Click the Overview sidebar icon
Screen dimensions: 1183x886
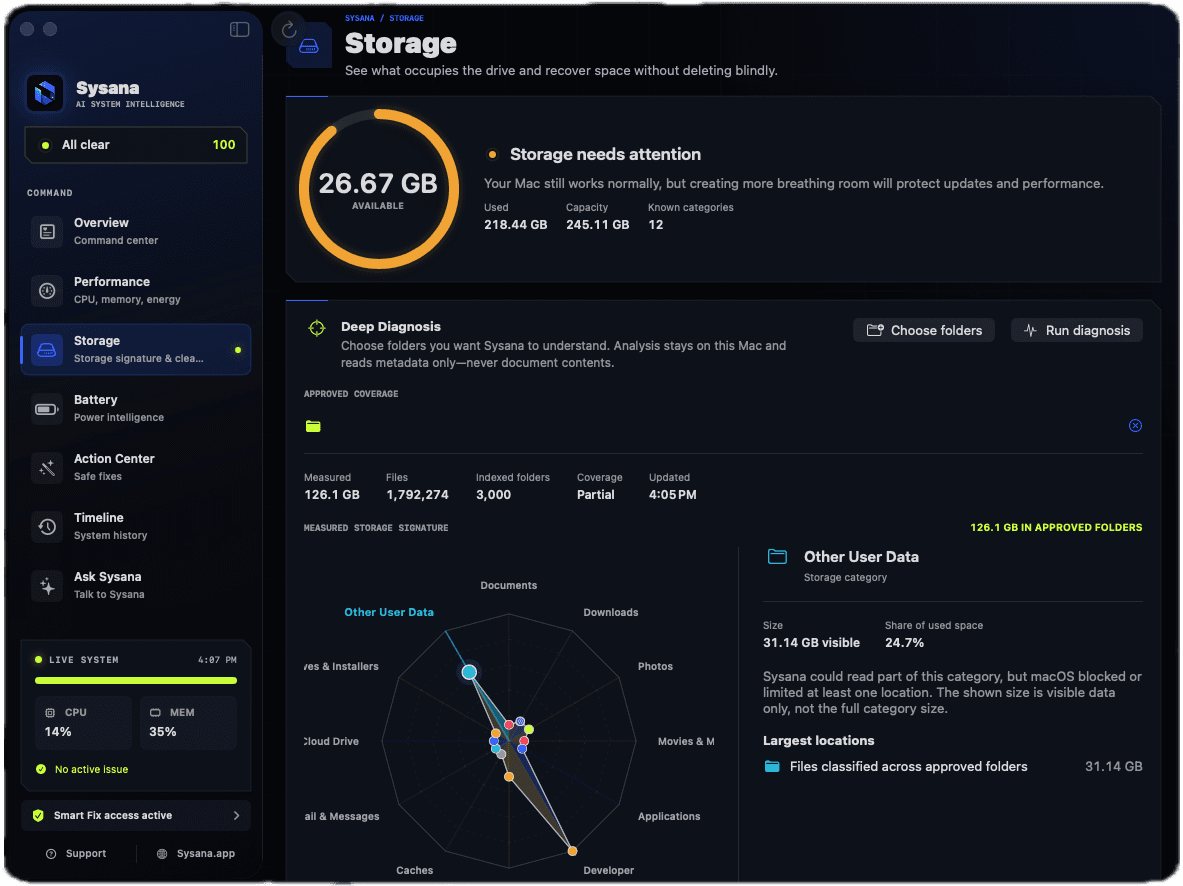tap(47, 232)
